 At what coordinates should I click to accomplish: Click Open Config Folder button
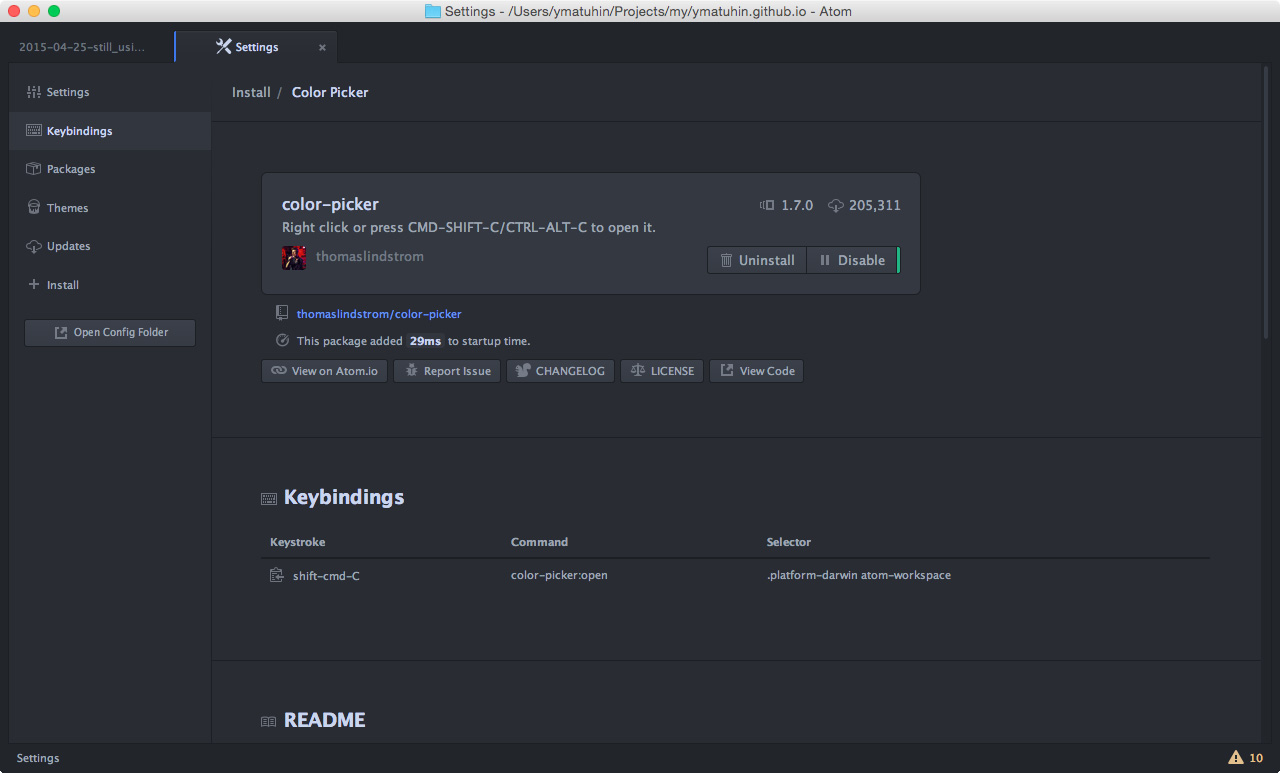110,333
